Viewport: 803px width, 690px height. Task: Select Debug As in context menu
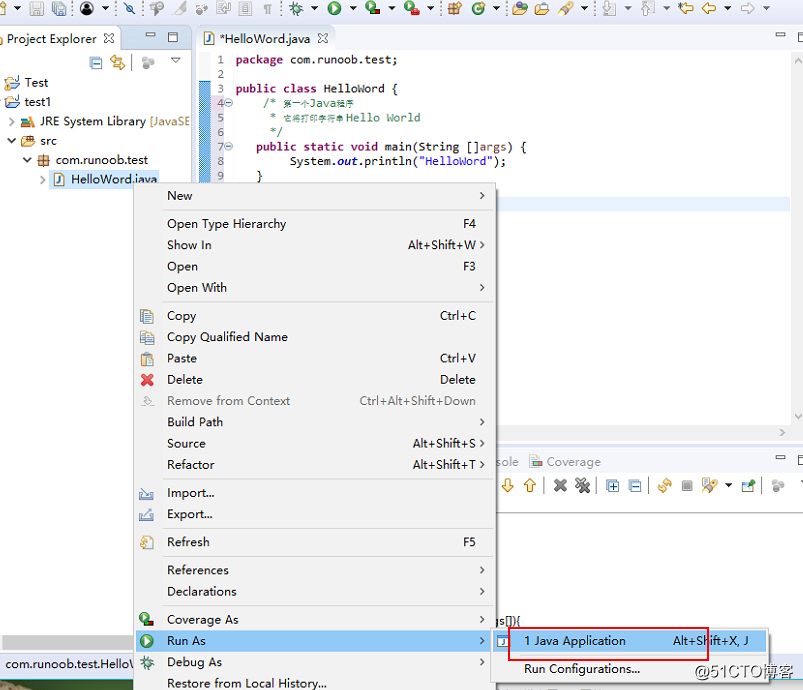pyautogui.click(x=315, y=662)
